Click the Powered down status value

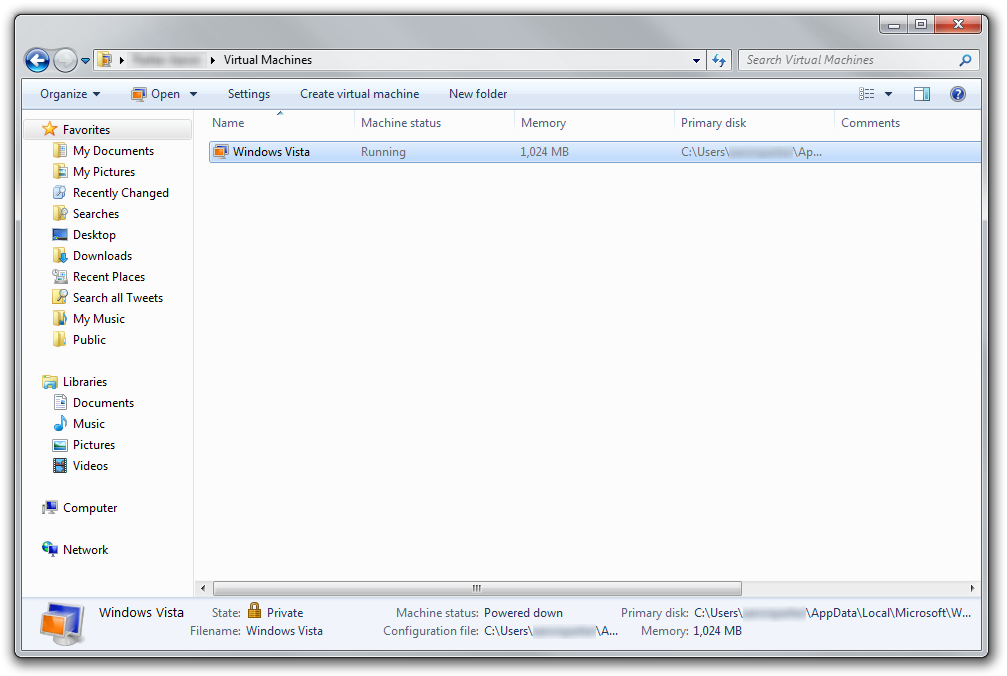(x=523, y=613)
